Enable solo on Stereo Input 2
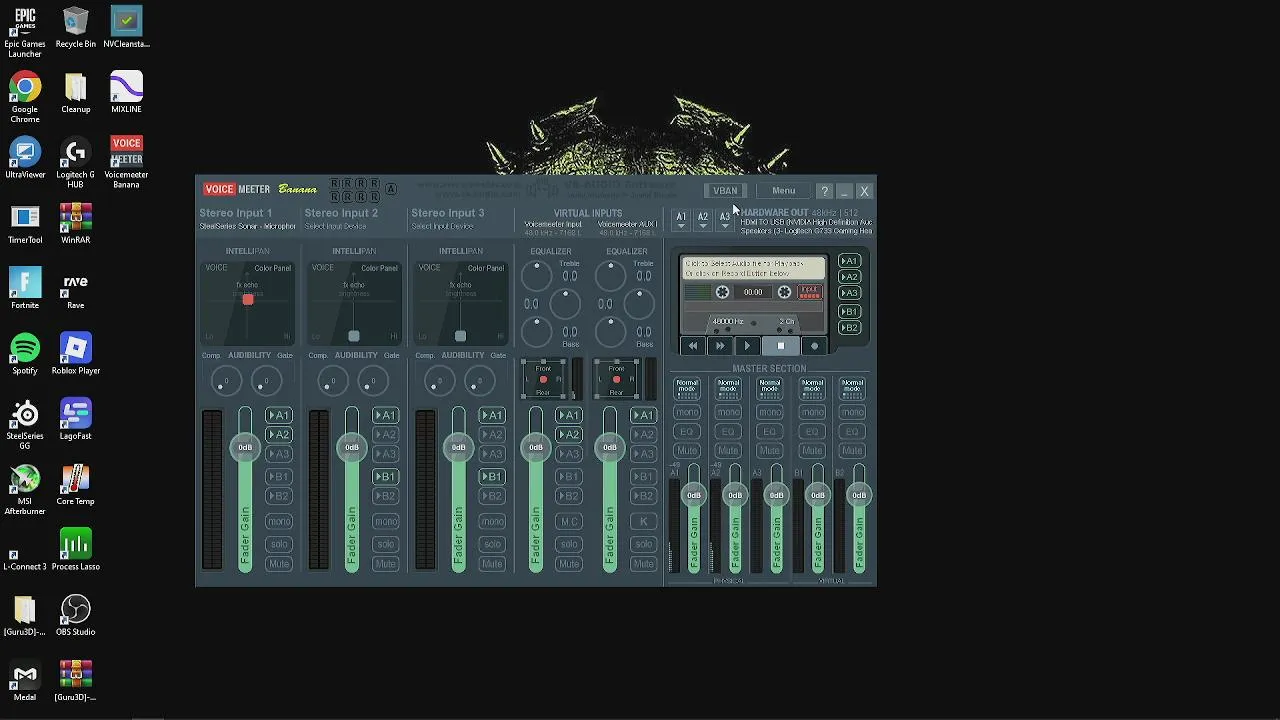Viewport: 1280px width, 720px height. (385, 544)
